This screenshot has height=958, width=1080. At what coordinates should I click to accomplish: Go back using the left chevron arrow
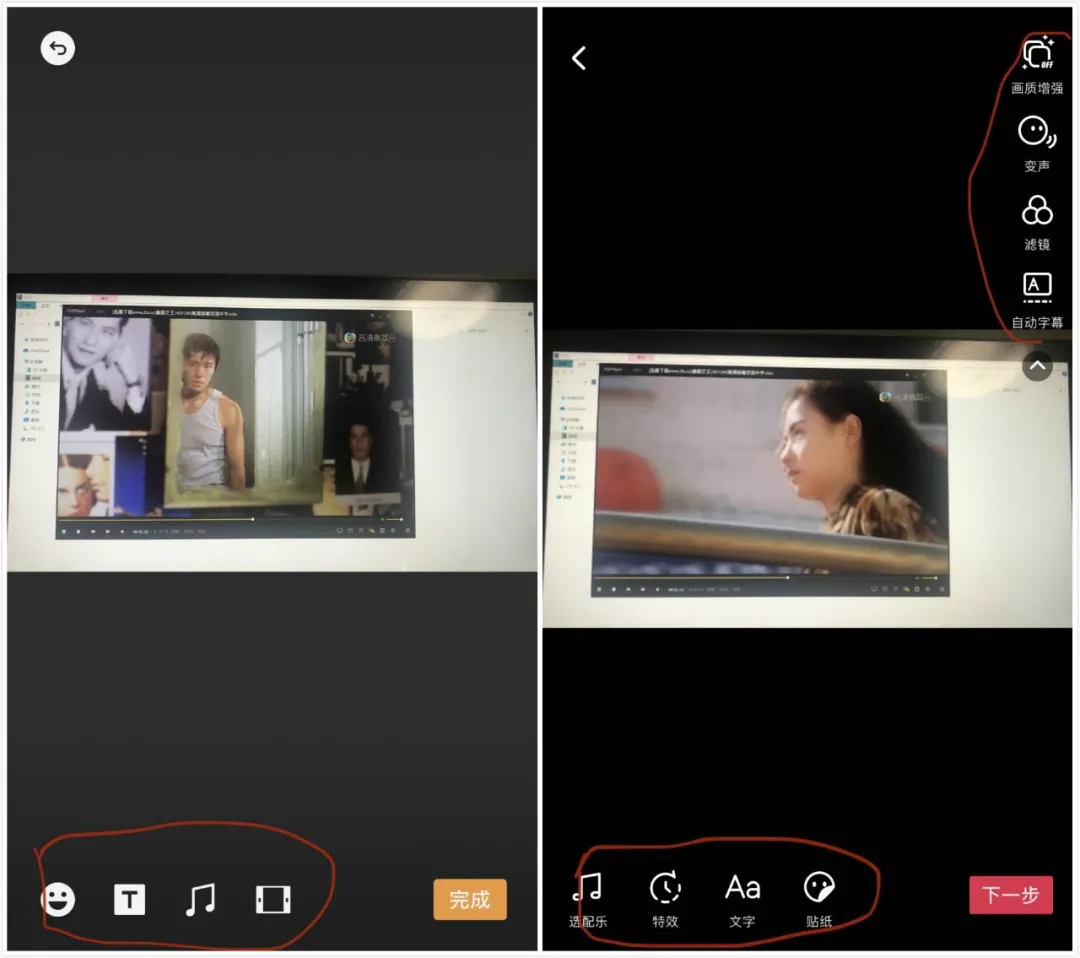coord(579,59)
